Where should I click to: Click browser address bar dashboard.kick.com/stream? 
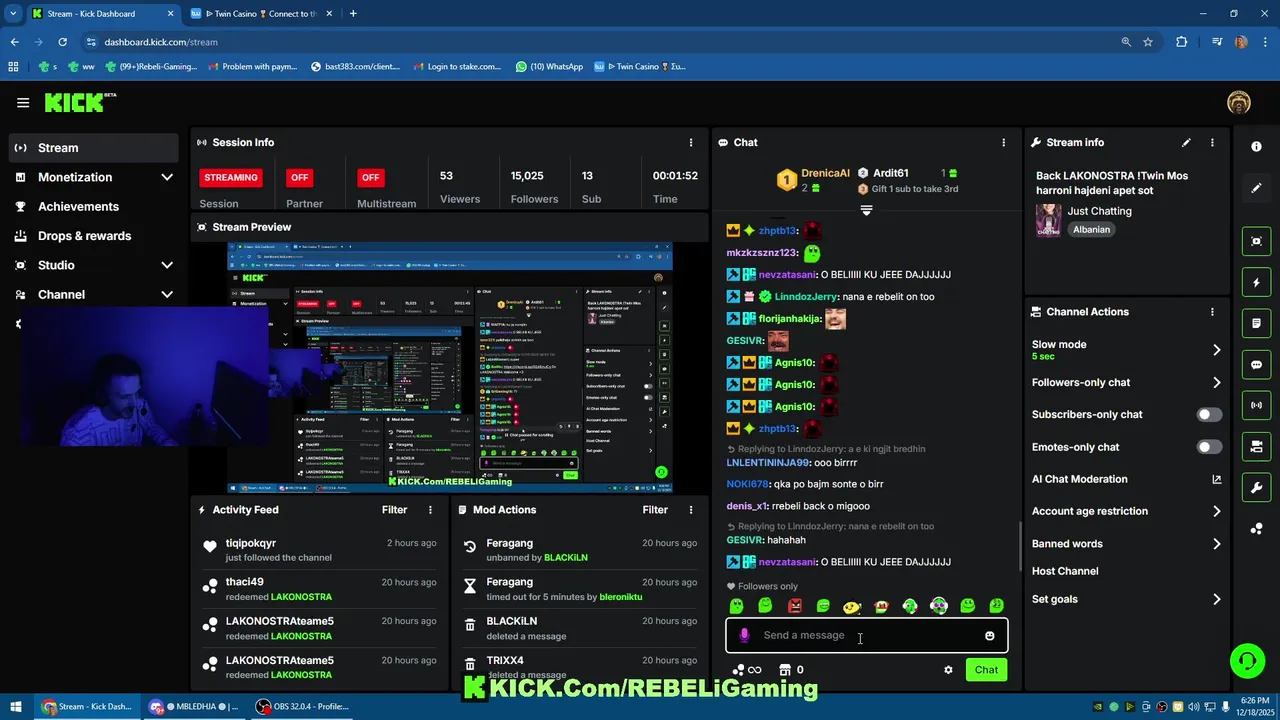point(600,42)
